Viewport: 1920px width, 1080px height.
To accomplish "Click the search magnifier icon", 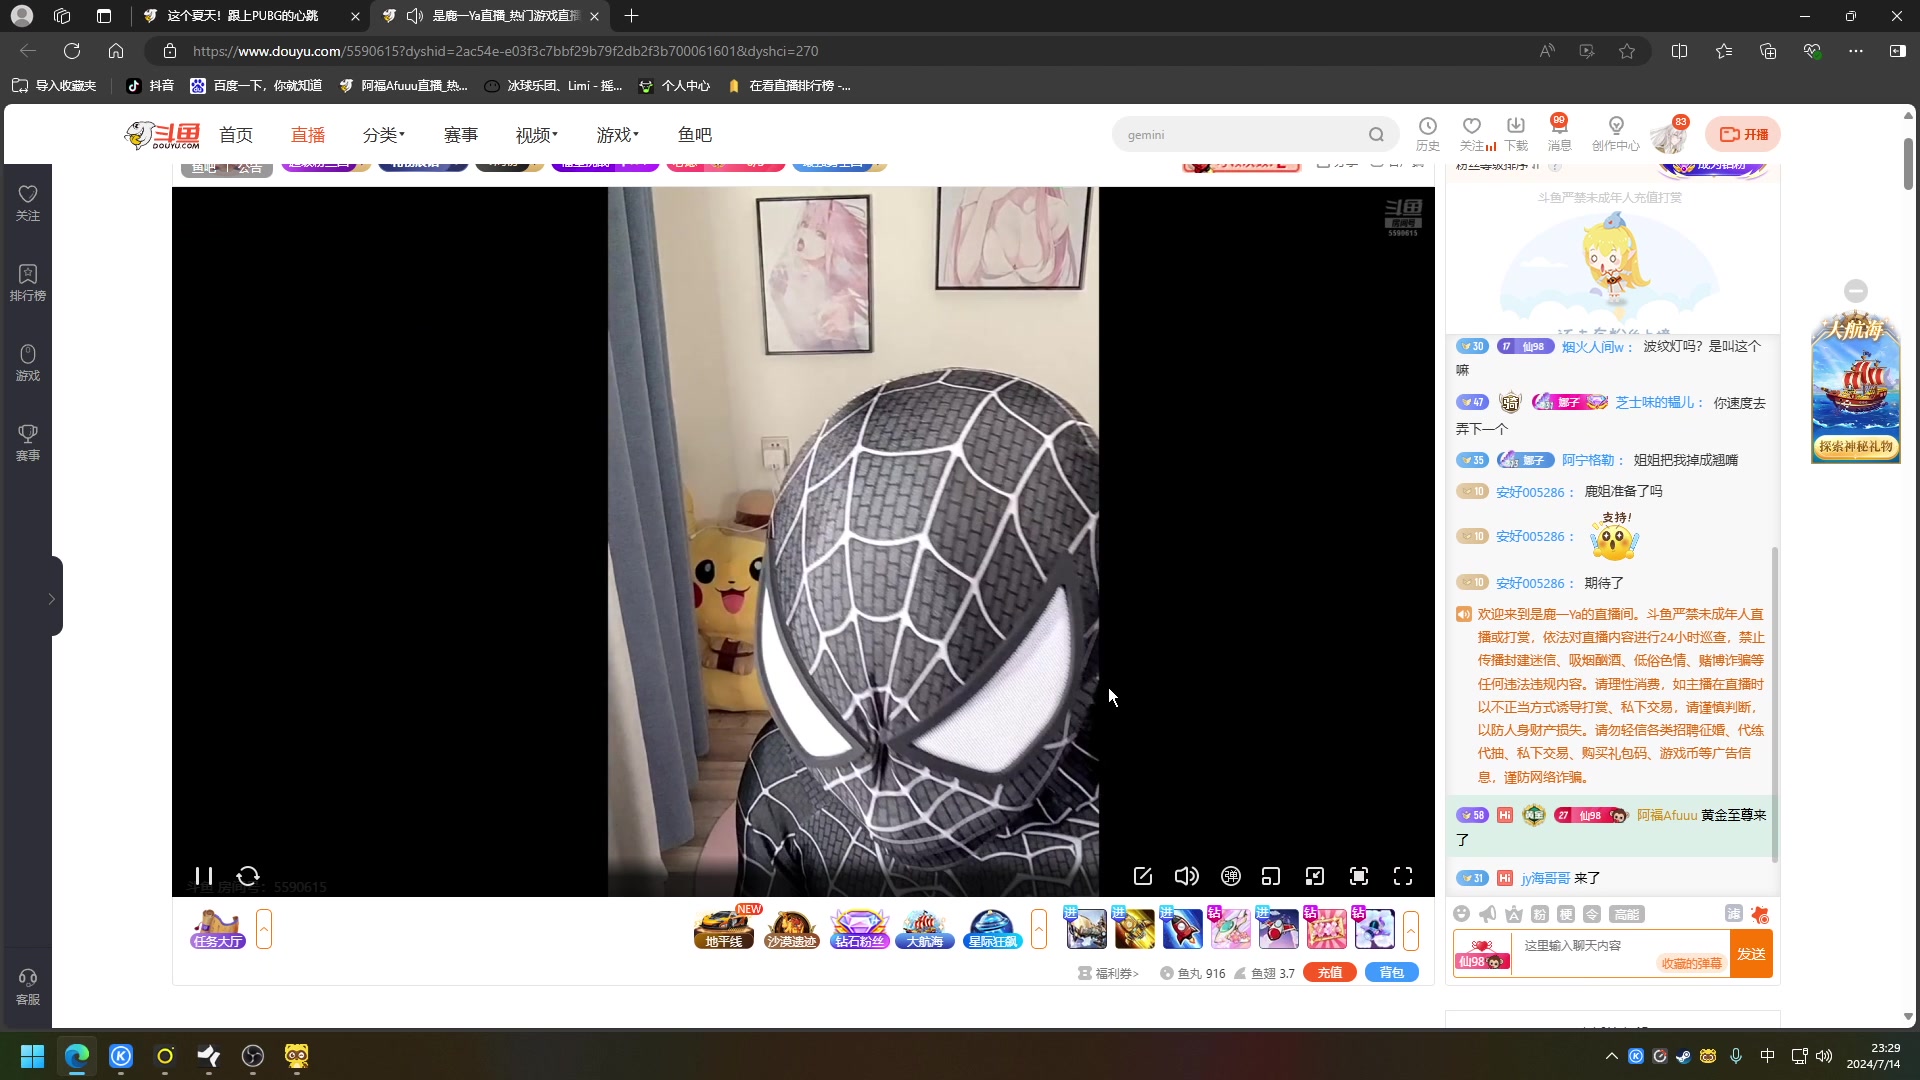I will pyautogui.click(x=1377, y=135).
